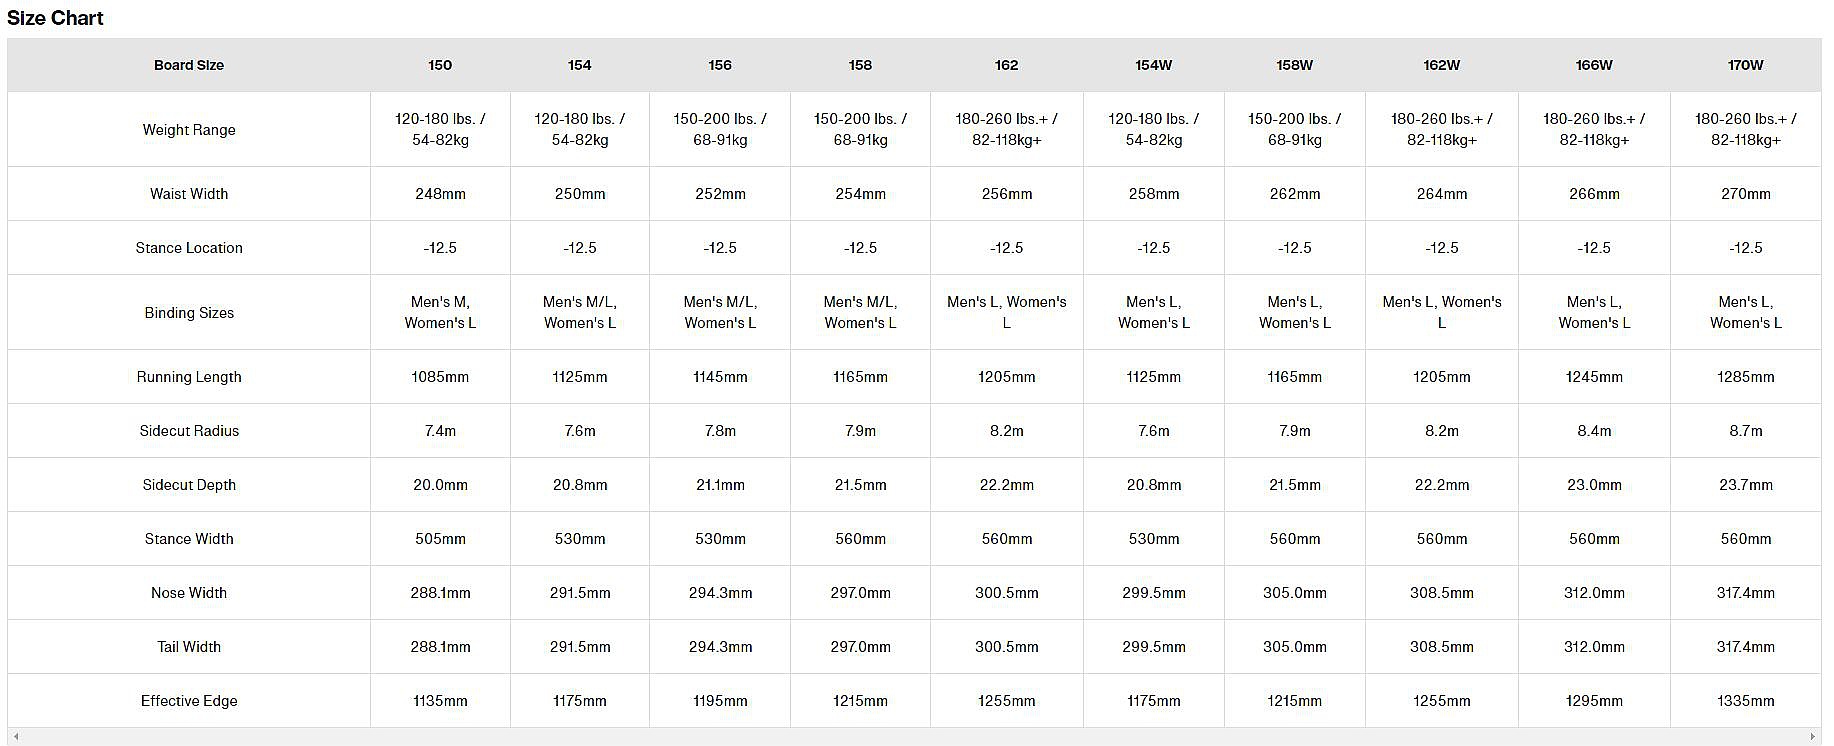This screenshot has width=1834, height=746.
Task: Click the left scroll arrow of horizontal scrollbar
Action: click(15, 737)
